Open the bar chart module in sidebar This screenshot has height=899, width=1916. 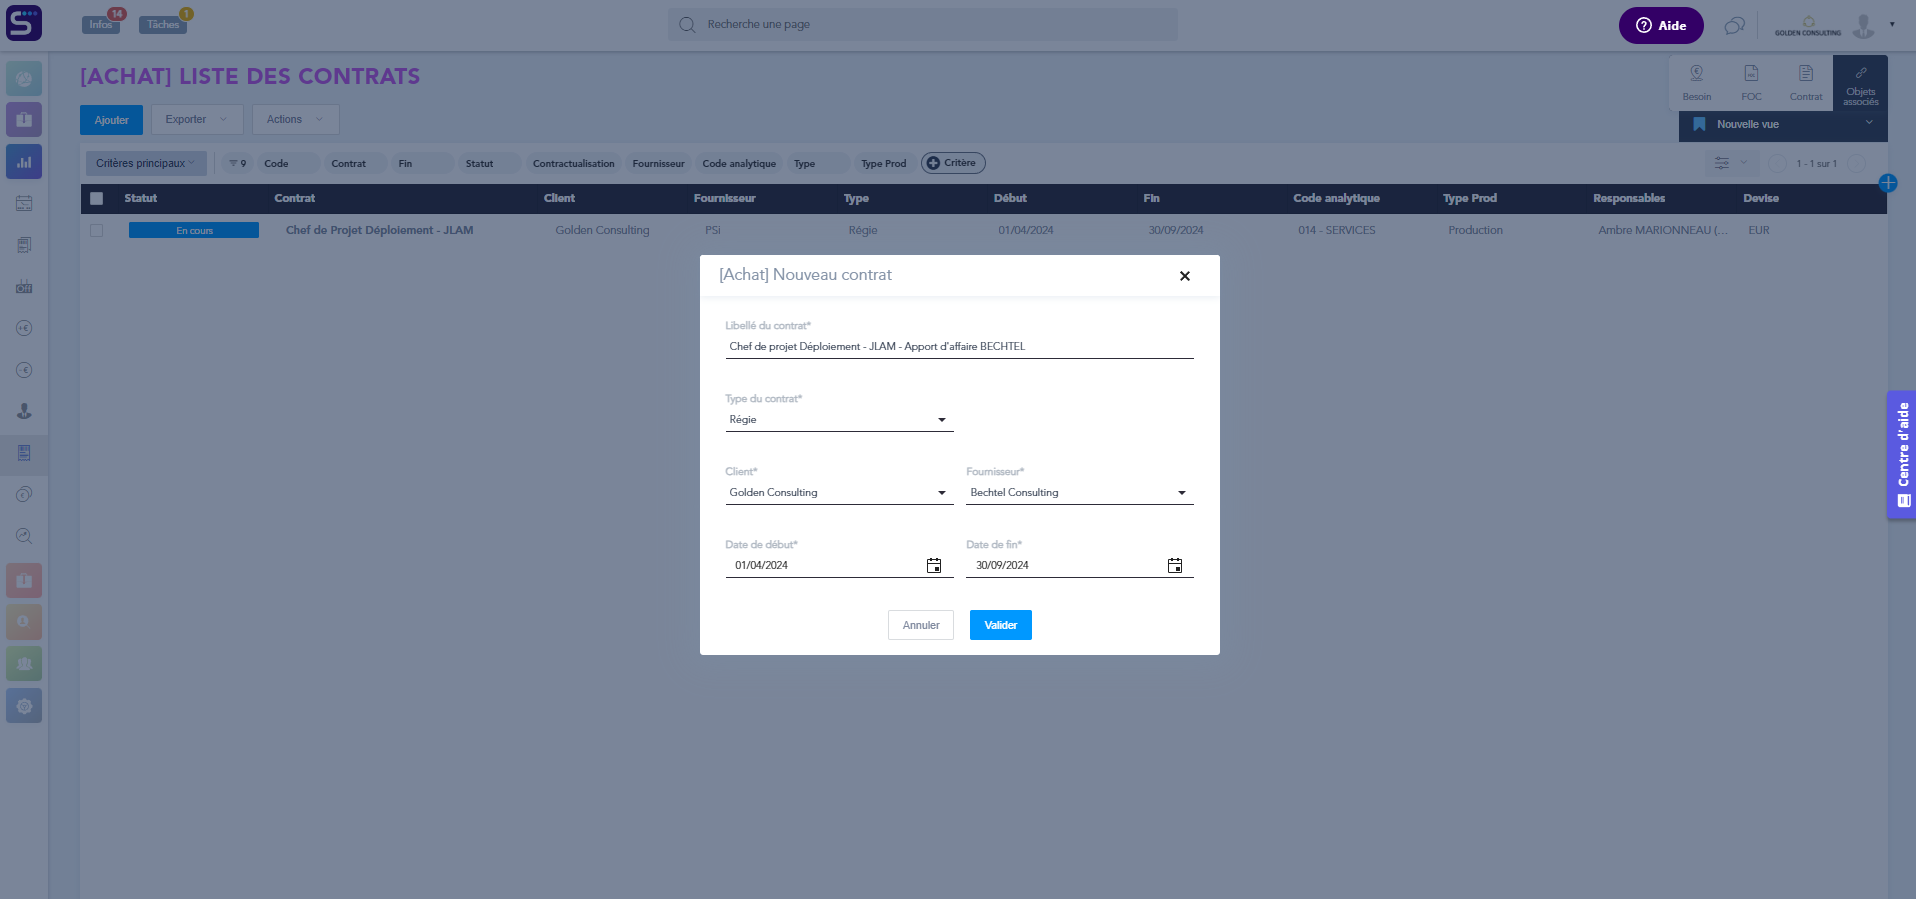click(x=24, y=161)
